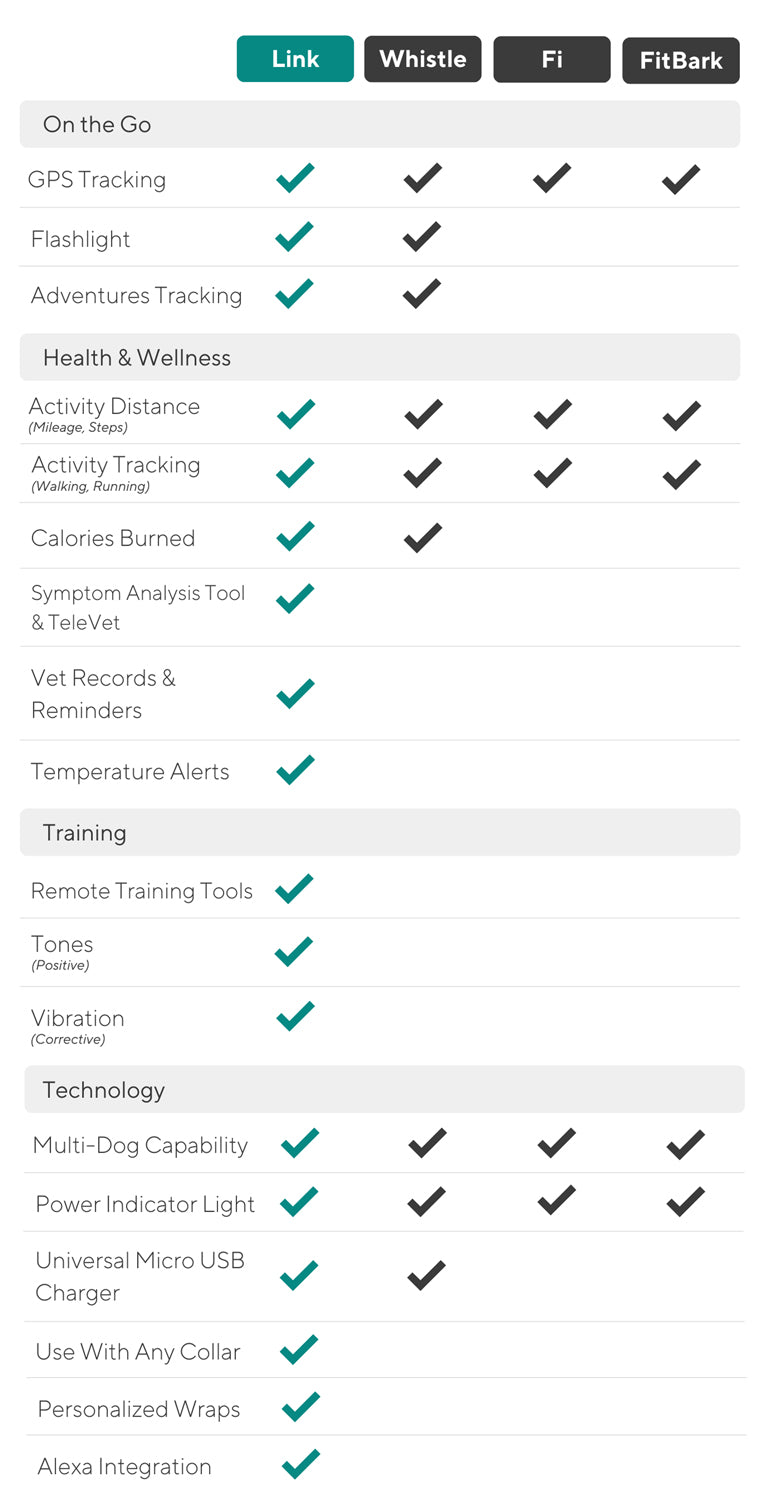The width and height of the screenshot is (768, 1500).
Task: Click the On the Go section header
Action: (97, 124)
